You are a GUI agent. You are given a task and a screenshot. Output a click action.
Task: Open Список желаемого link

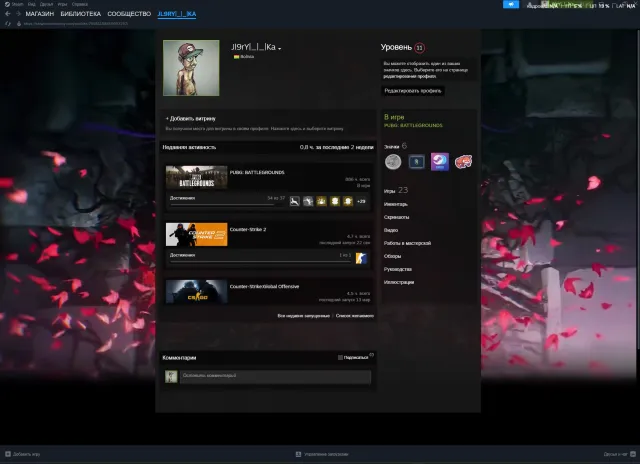355,316
